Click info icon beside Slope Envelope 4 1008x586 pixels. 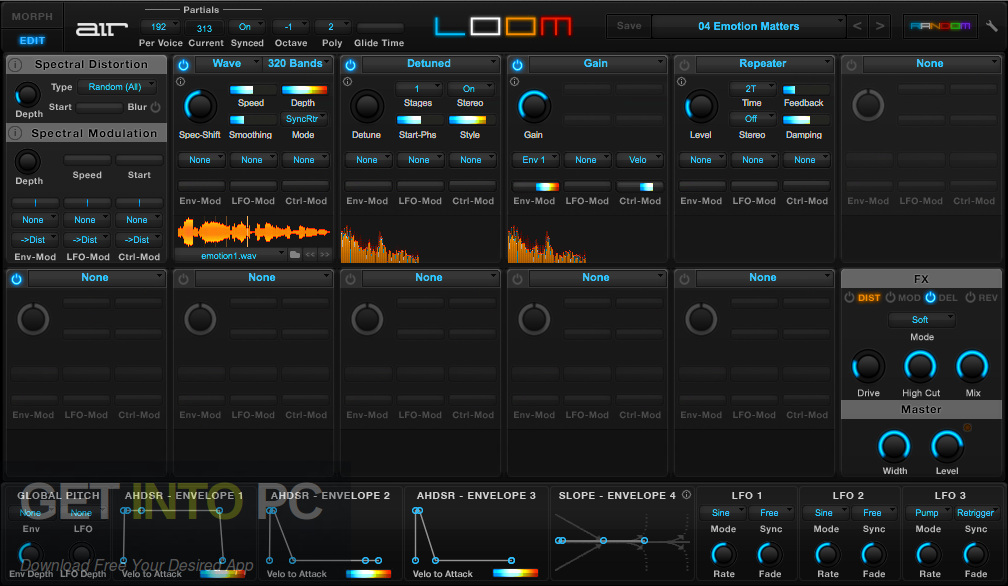click(686, 495)
